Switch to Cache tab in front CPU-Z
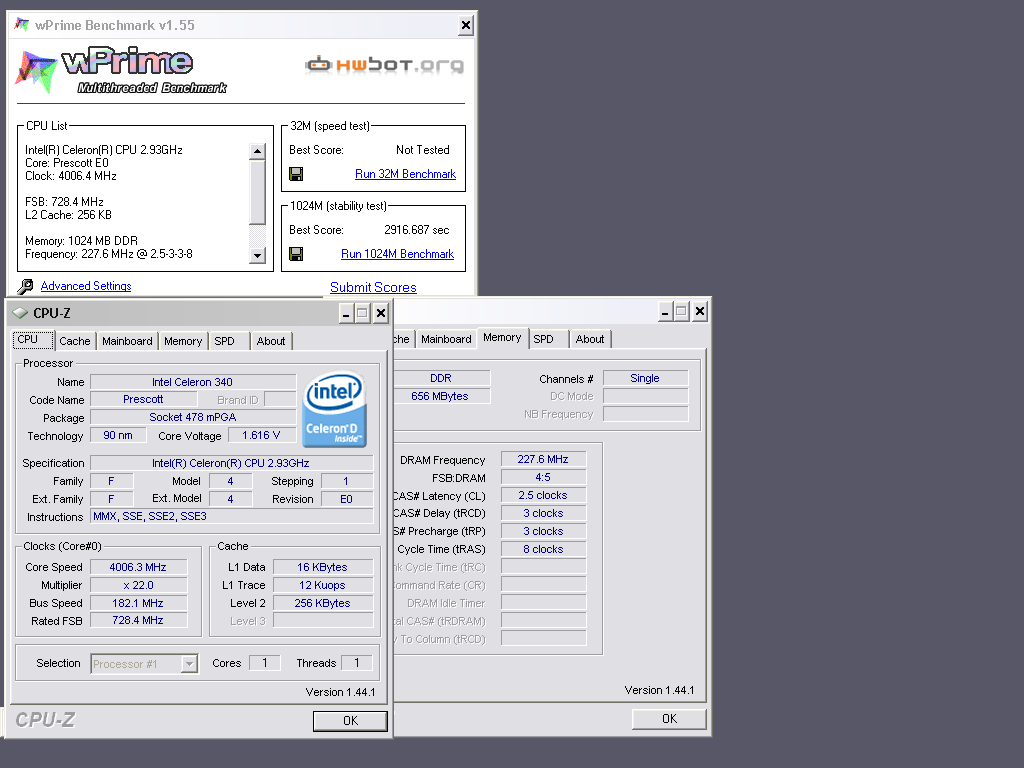Image resolution: width=1024 pixels, height=768 pixels. (x=75, y=341)
